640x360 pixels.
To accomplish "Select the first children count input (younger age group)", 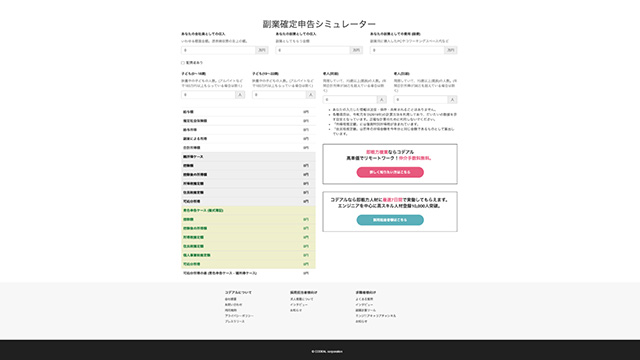I will tap(208, 95).
